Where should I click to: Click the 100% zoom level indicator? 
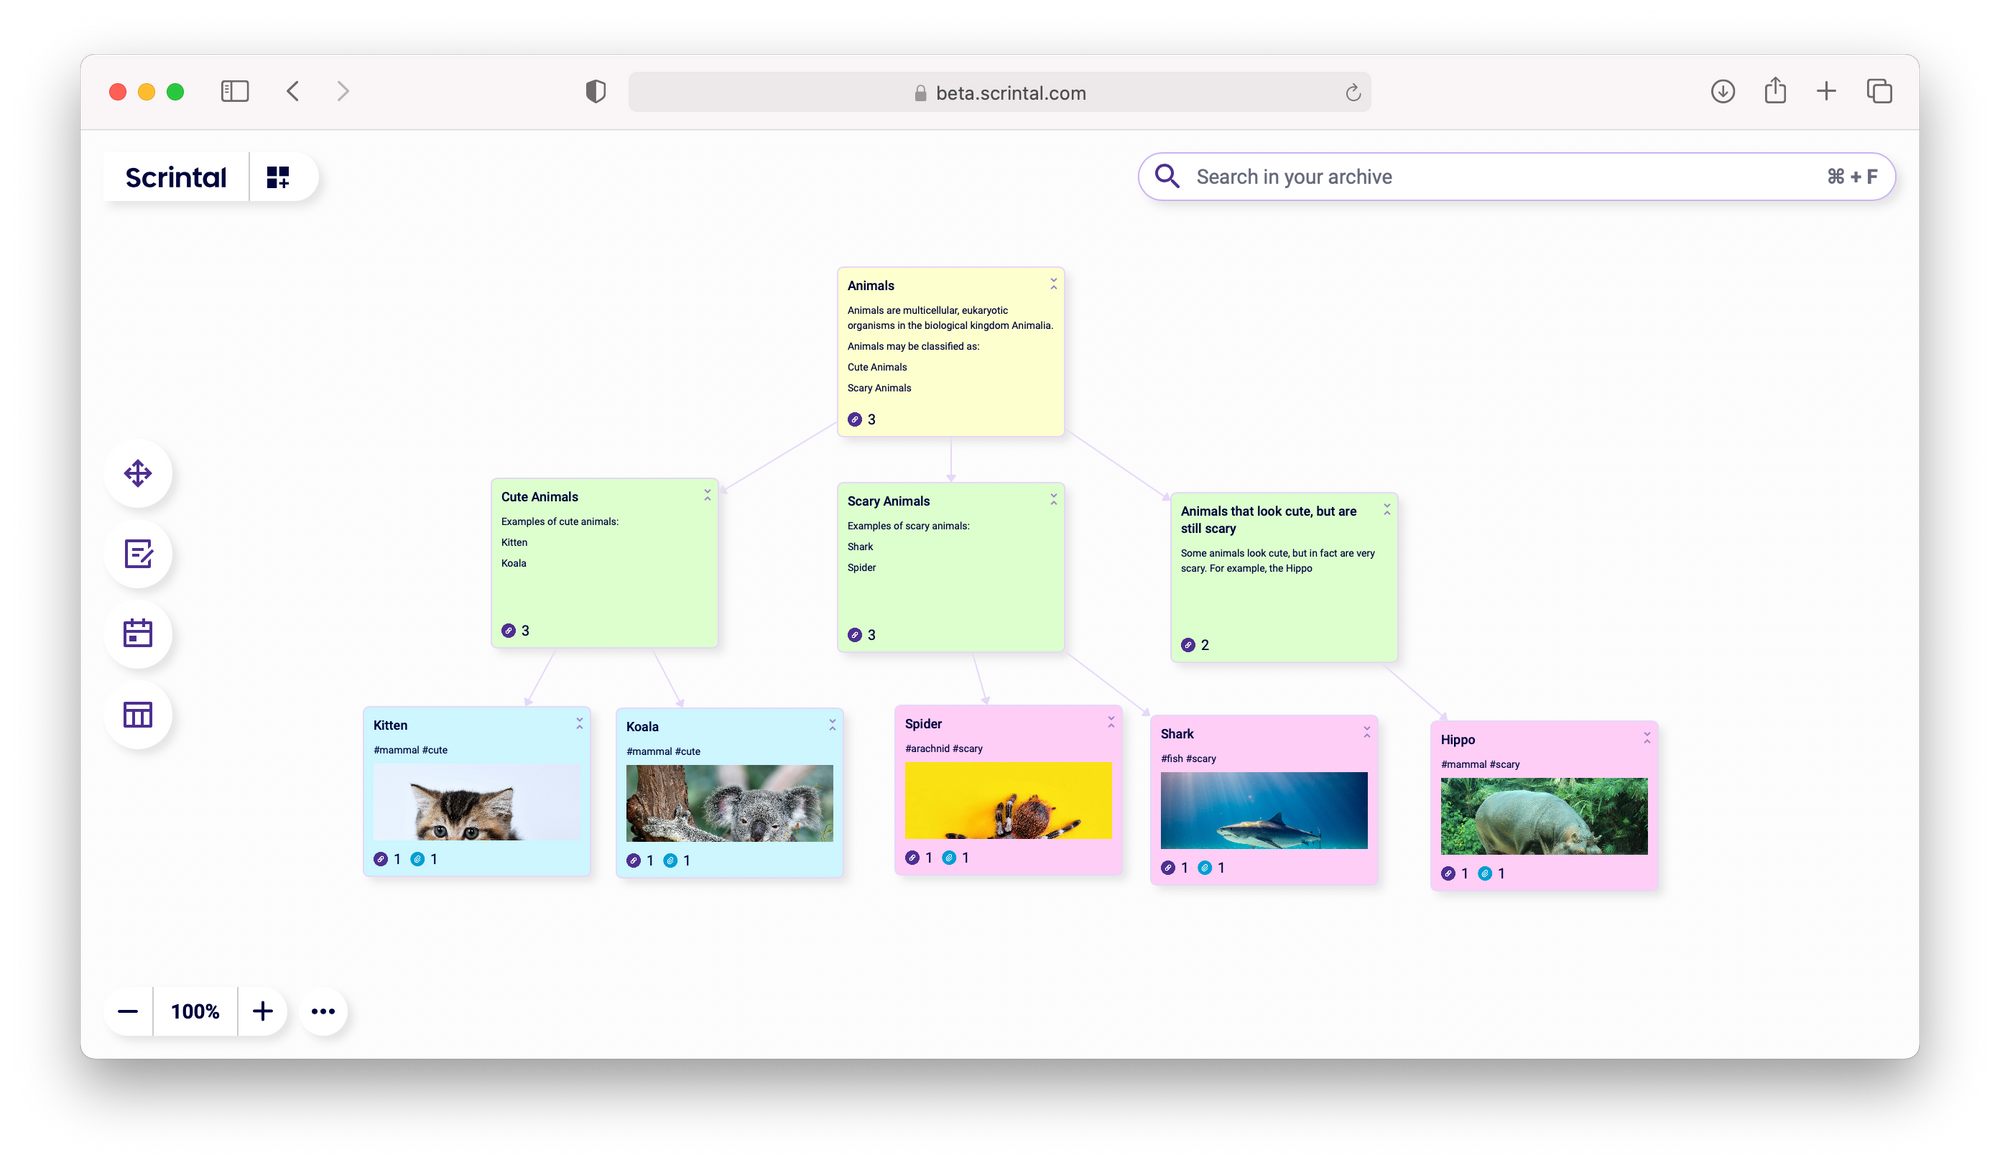point(195,1012)
